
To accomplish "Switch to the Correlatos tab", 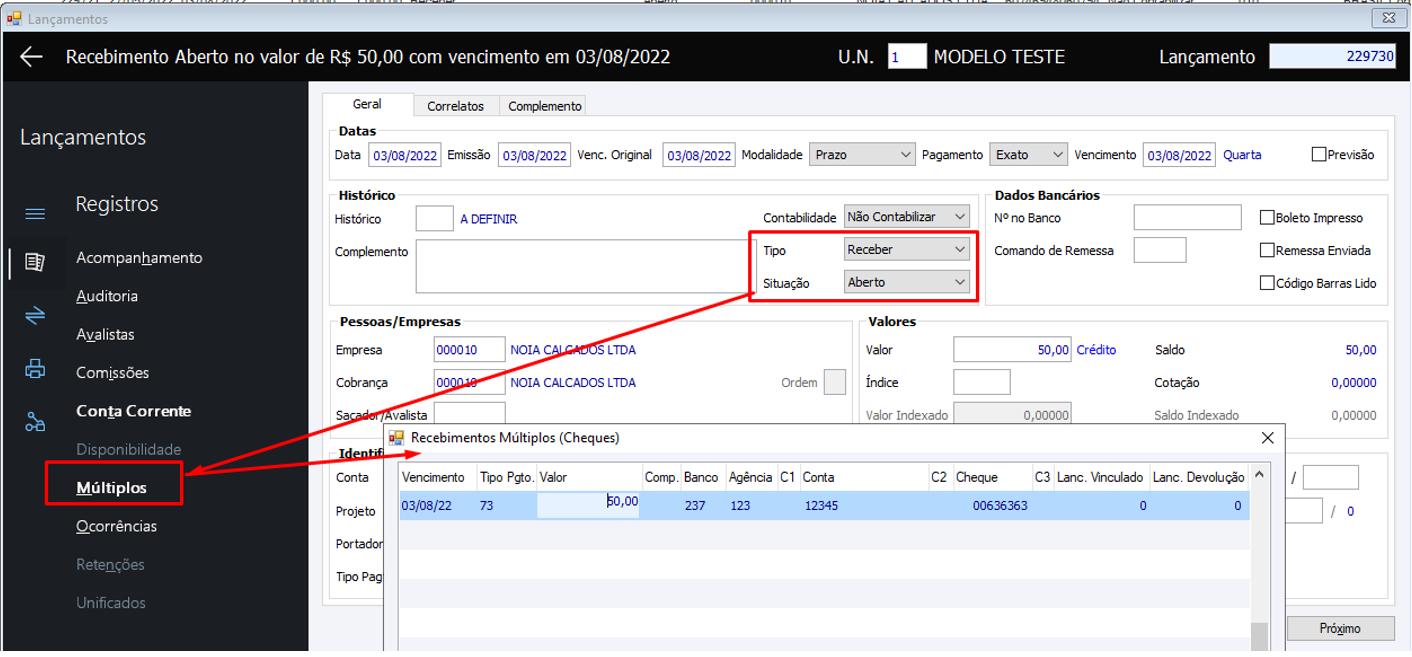I will (x=455, y=106).
